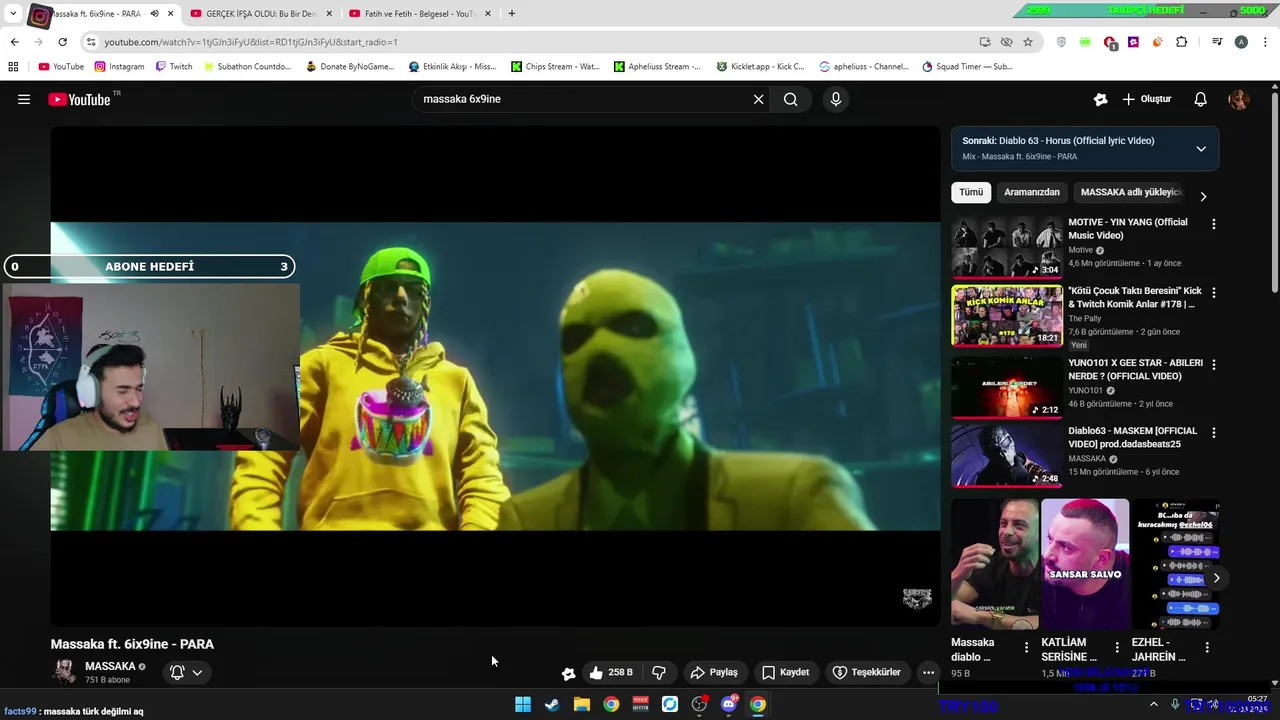This screenshot has width=1280, height=720.
Task: Open MOTIVE - YIN YANG video thumbnail
Action: coord(1006,246)
